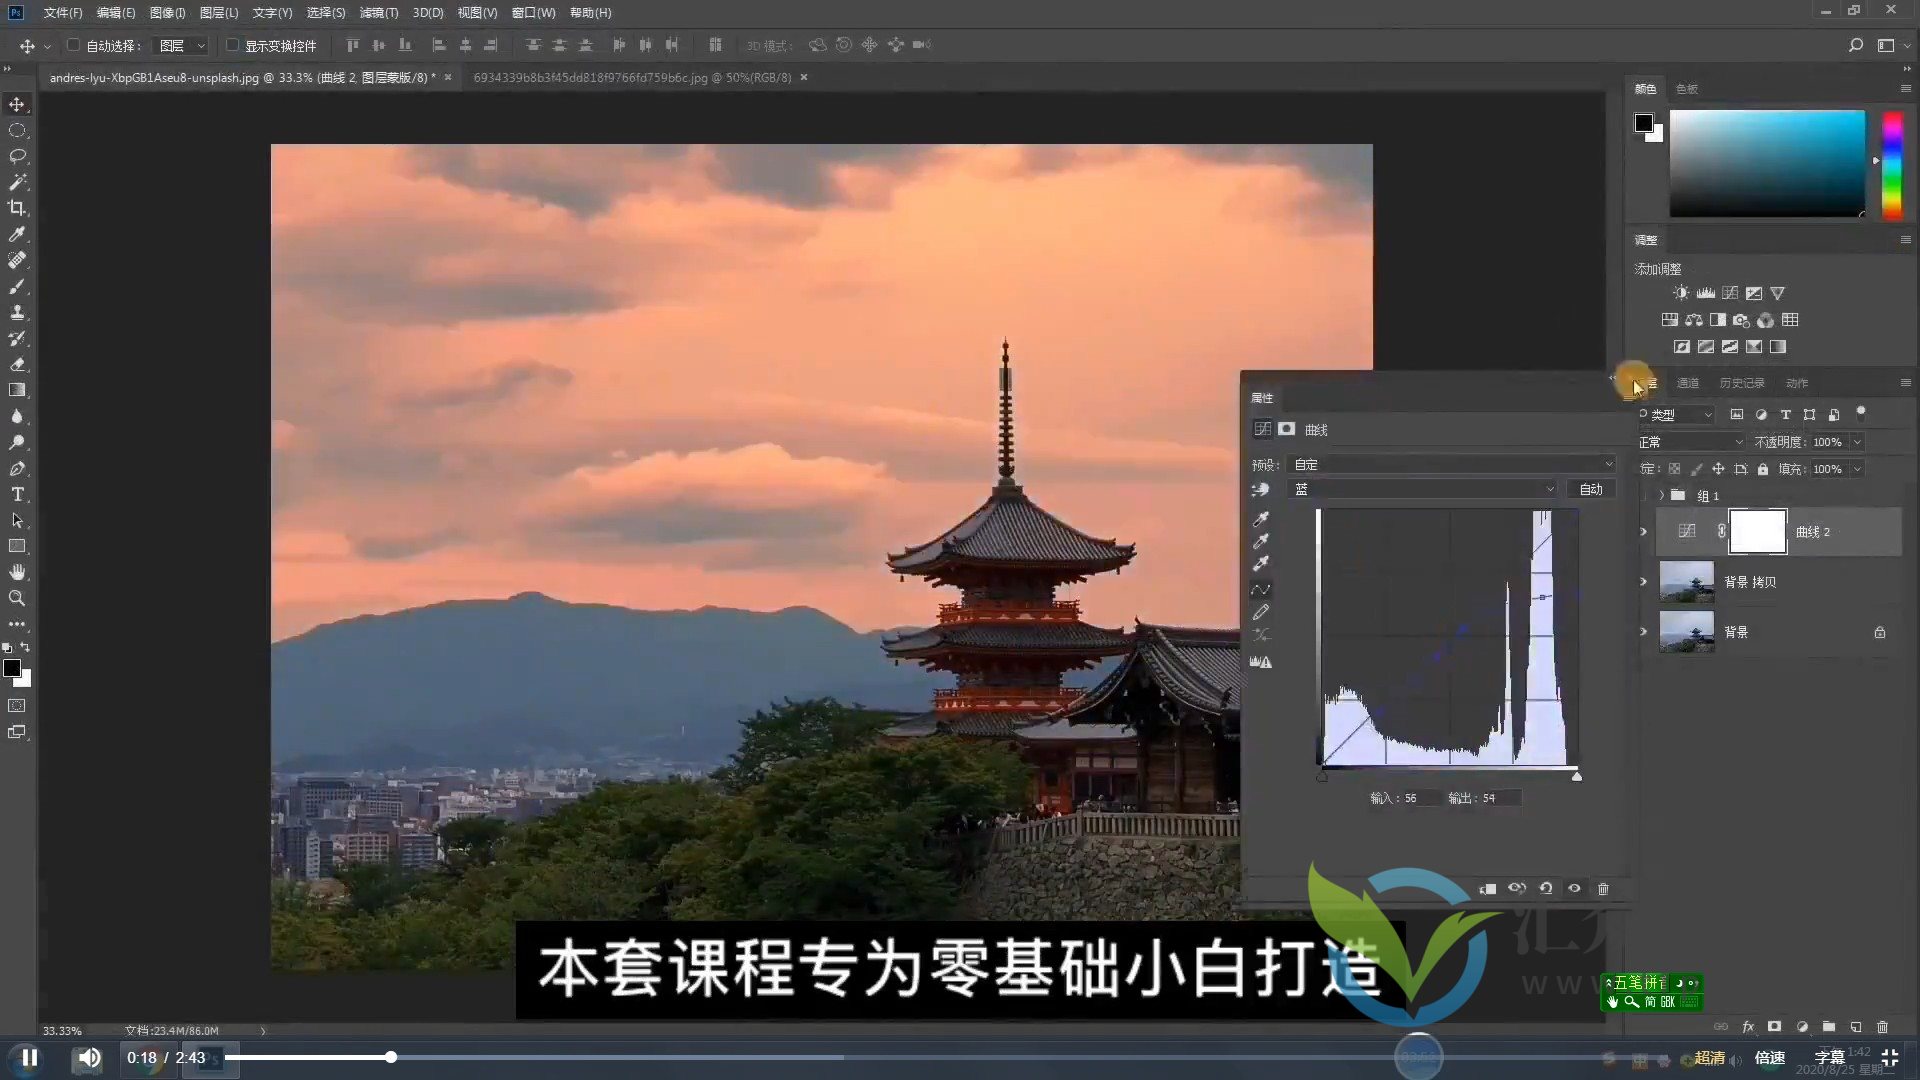Click the 背景 拷贝 layer thumbnail
This screenshot has width=1920, height=1080.
1687,581
